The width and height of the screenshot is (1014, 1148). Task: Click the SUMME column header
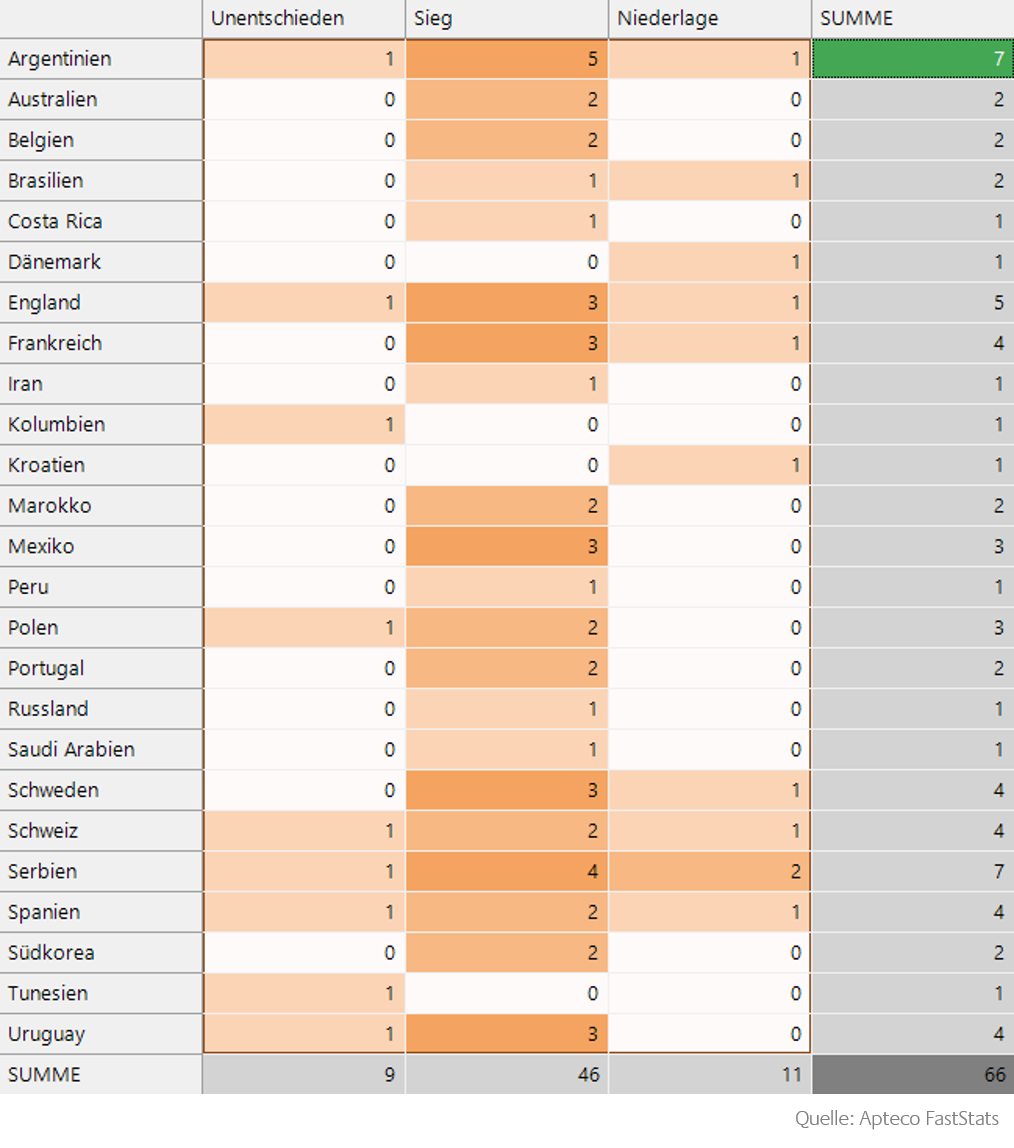[x=913, y=18]
